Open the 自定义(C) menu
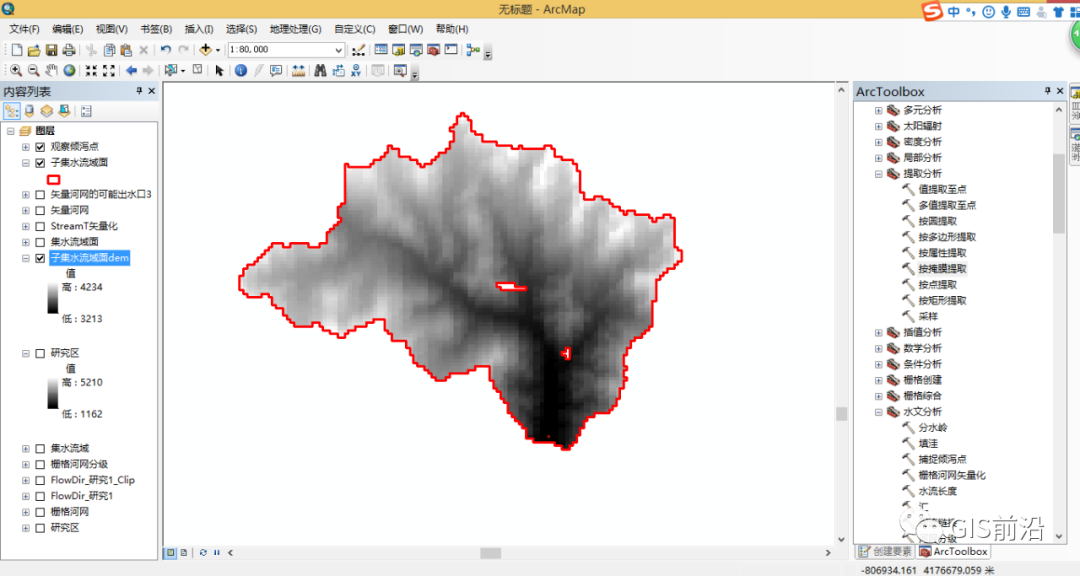1080x576 pixels. [355, 29]
